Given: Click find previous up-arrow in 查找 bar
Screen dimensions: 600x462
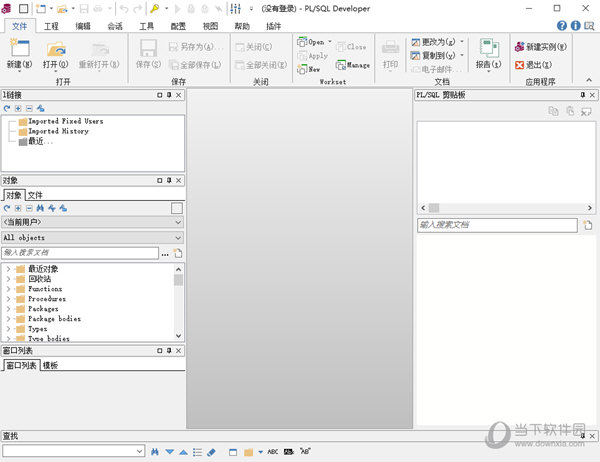Looking at the screenshot, I should coord(183,452).
